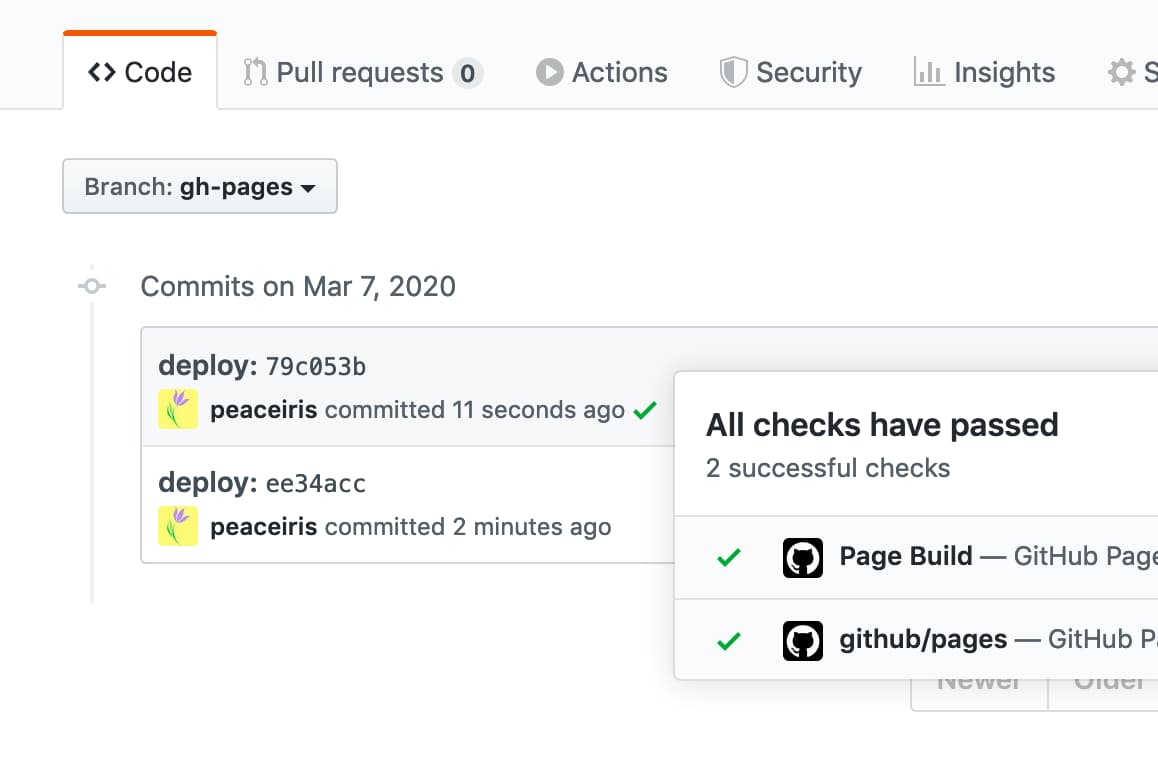The width and height of the screenshot is (1158, 780).
Task: Click green checkmark next to Page Build
Action: click(x=729, y=557)
